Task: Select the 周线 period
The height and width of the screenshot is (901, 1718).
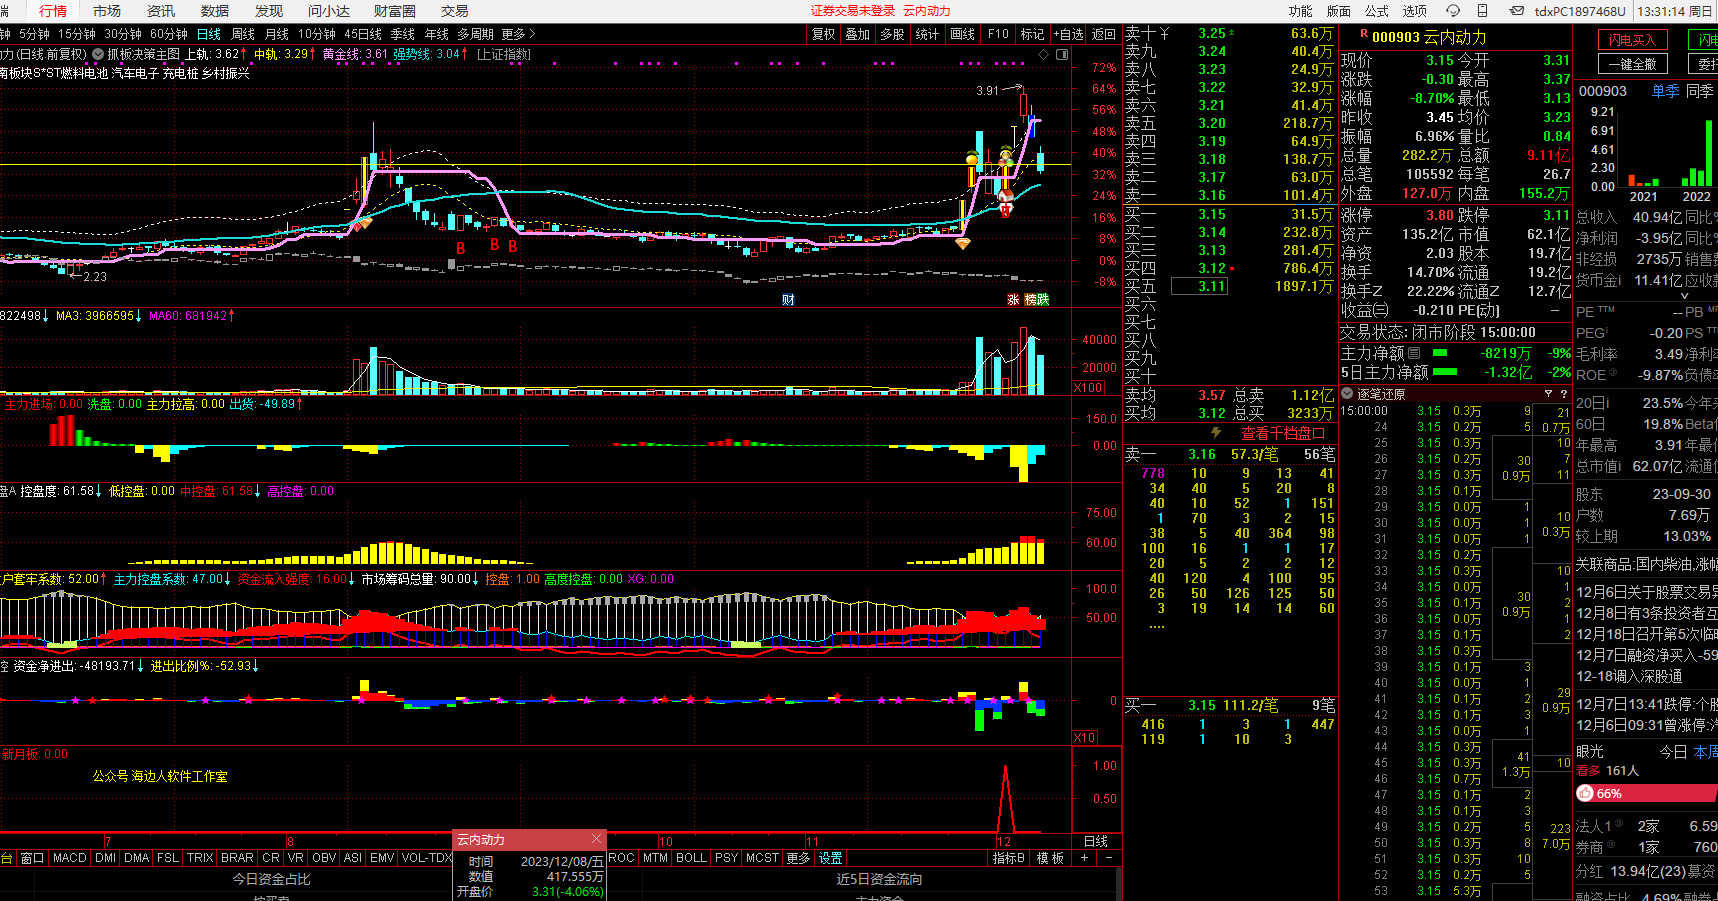Action: (243, 34)
